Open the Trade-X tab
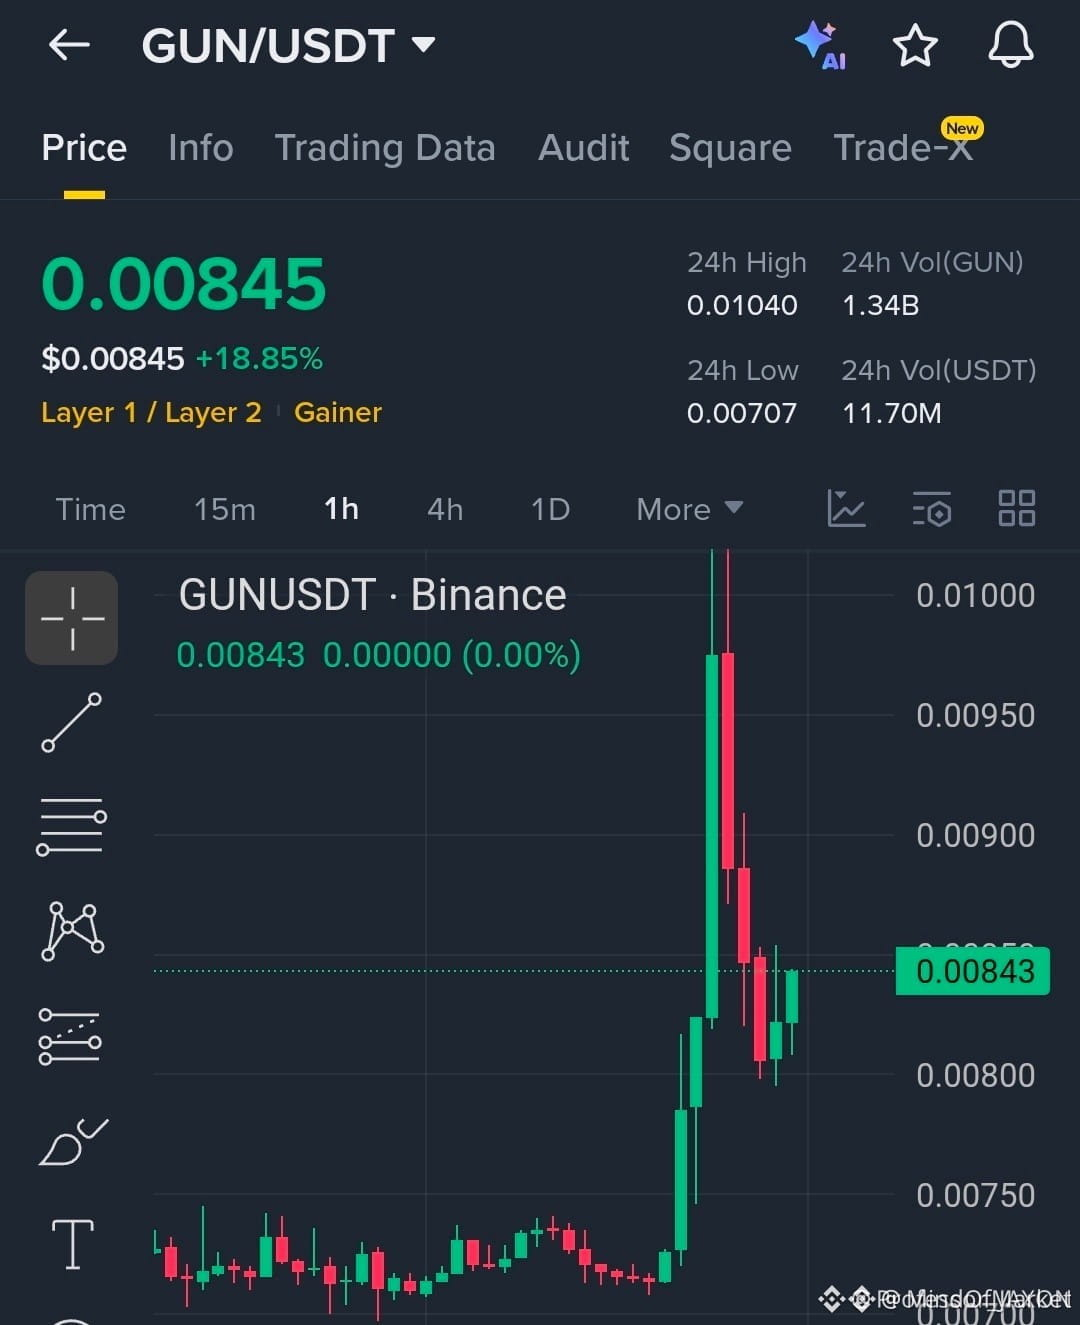 [x=903, y=148]
